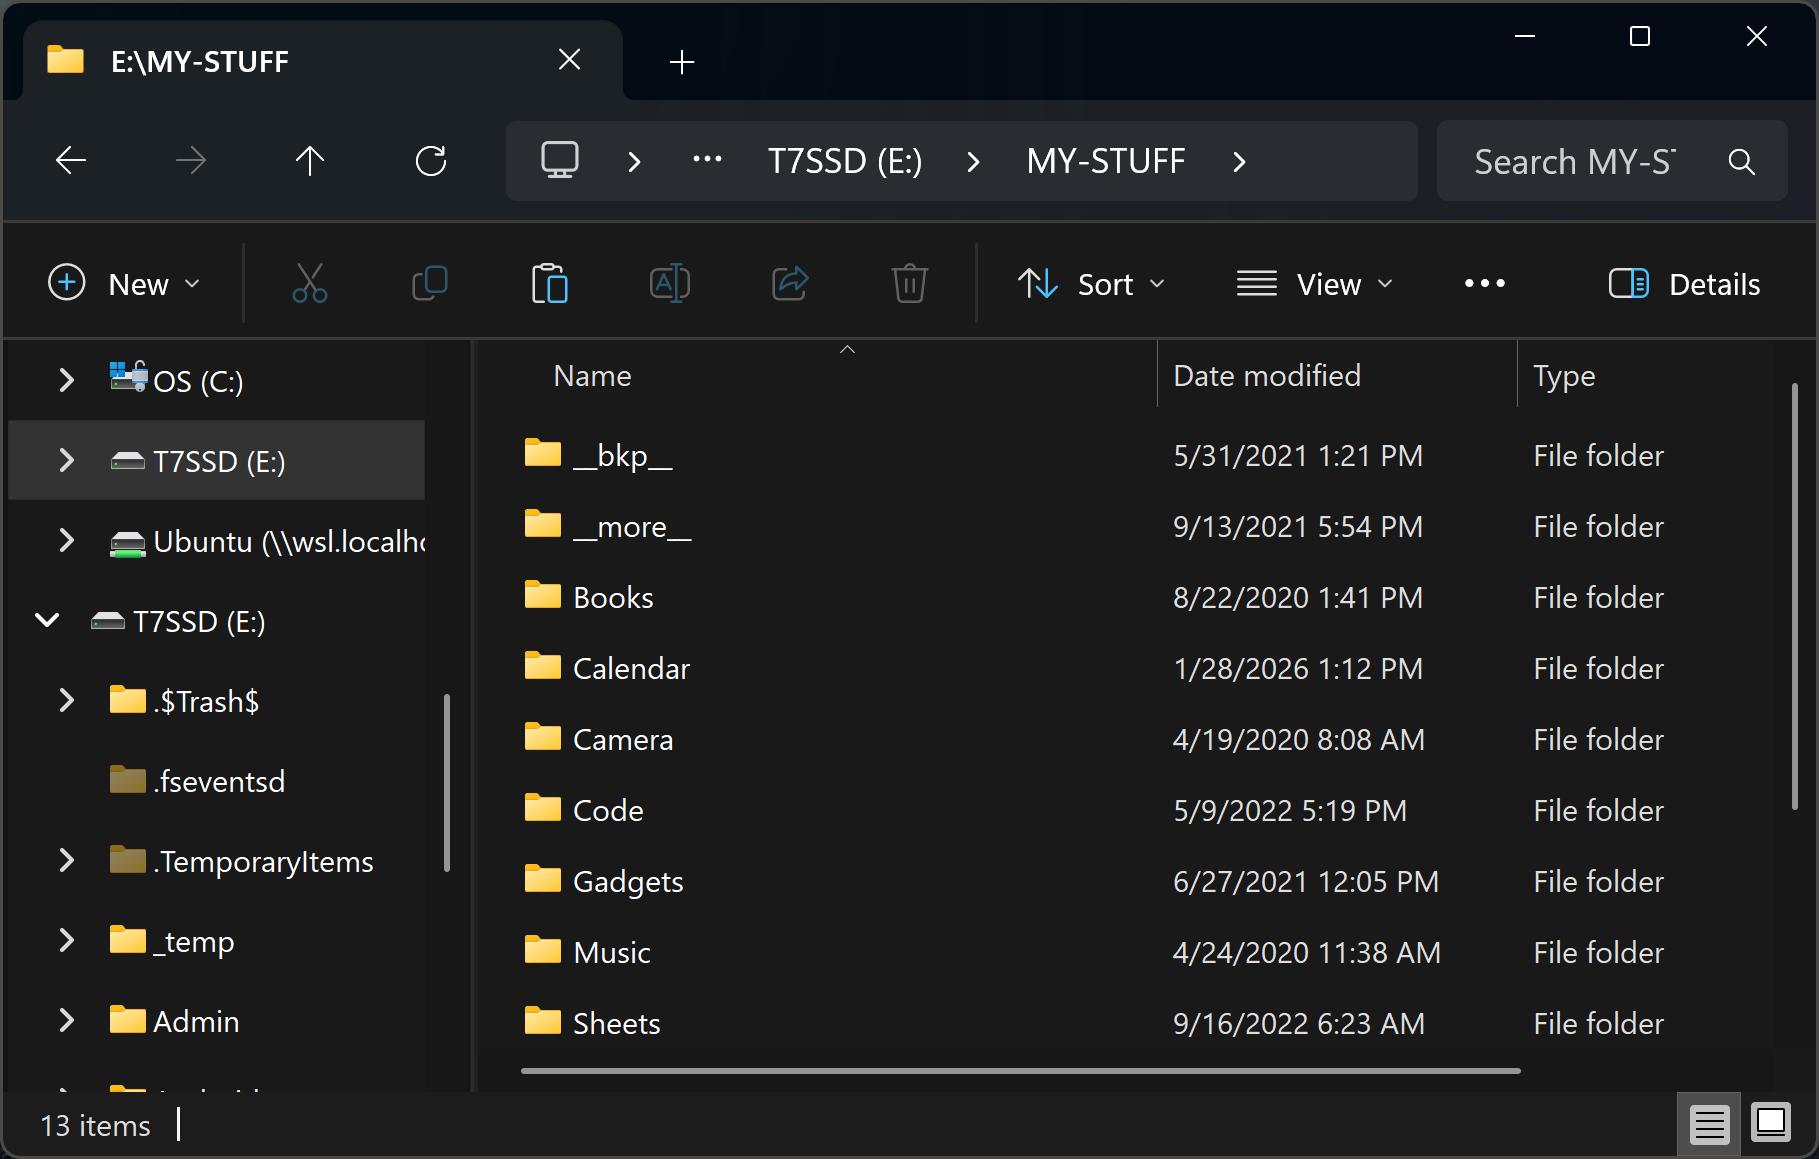Open the Sort dropdown
Screen dimensions: 1819x1159
(1091, 284)
